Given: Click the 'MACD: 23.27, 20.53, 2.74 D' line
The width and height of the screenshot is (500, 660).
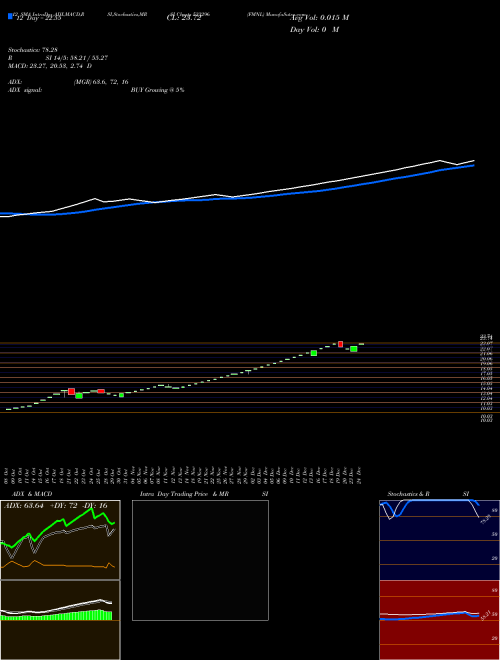Looking at the screenshot, I should point(50,66).
